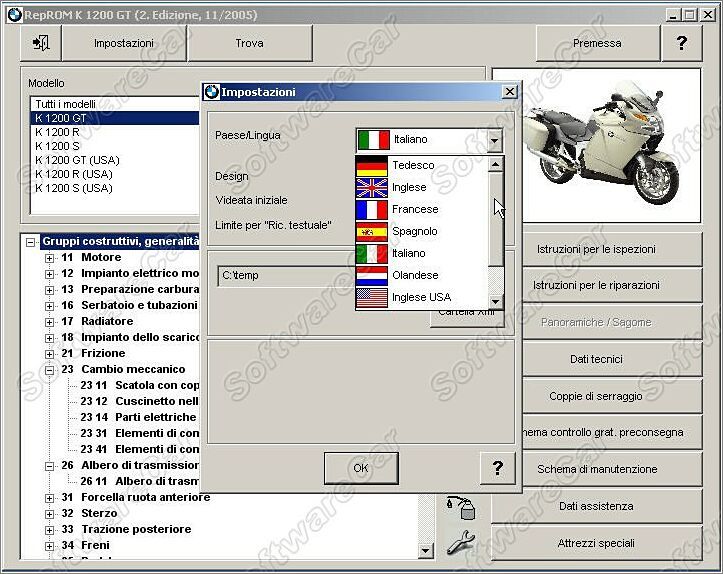Open the Paese/Lingua dropdown arrow
723x574 pixels.
pyautogui.click(x=494, y=141)
